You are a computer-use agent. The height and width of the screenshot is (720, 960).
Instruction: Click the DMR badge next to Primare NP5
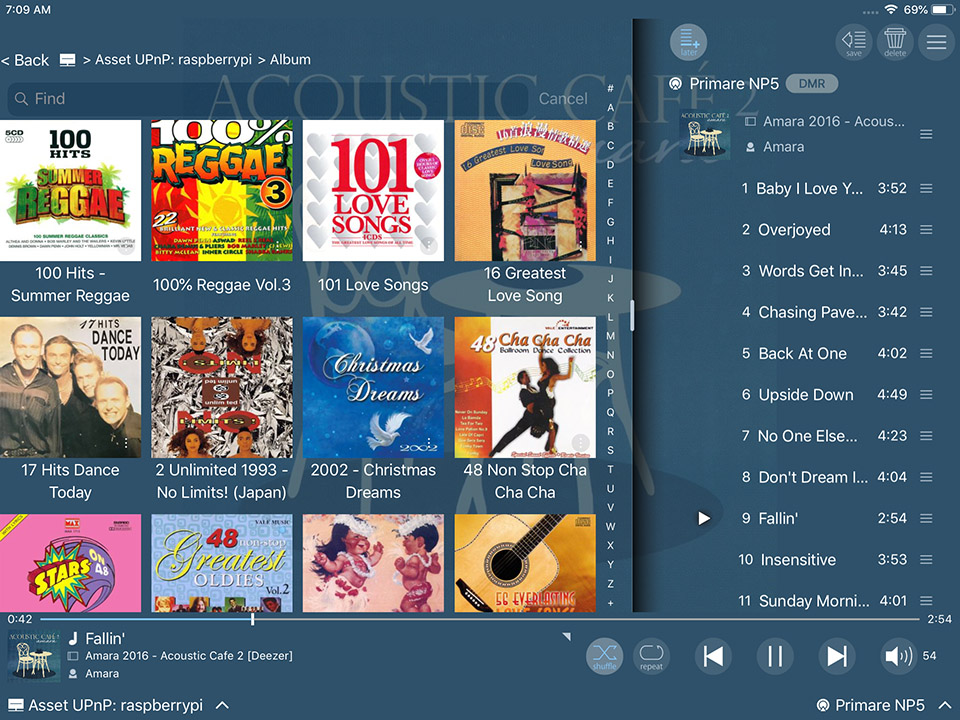(x=811, y=84)
